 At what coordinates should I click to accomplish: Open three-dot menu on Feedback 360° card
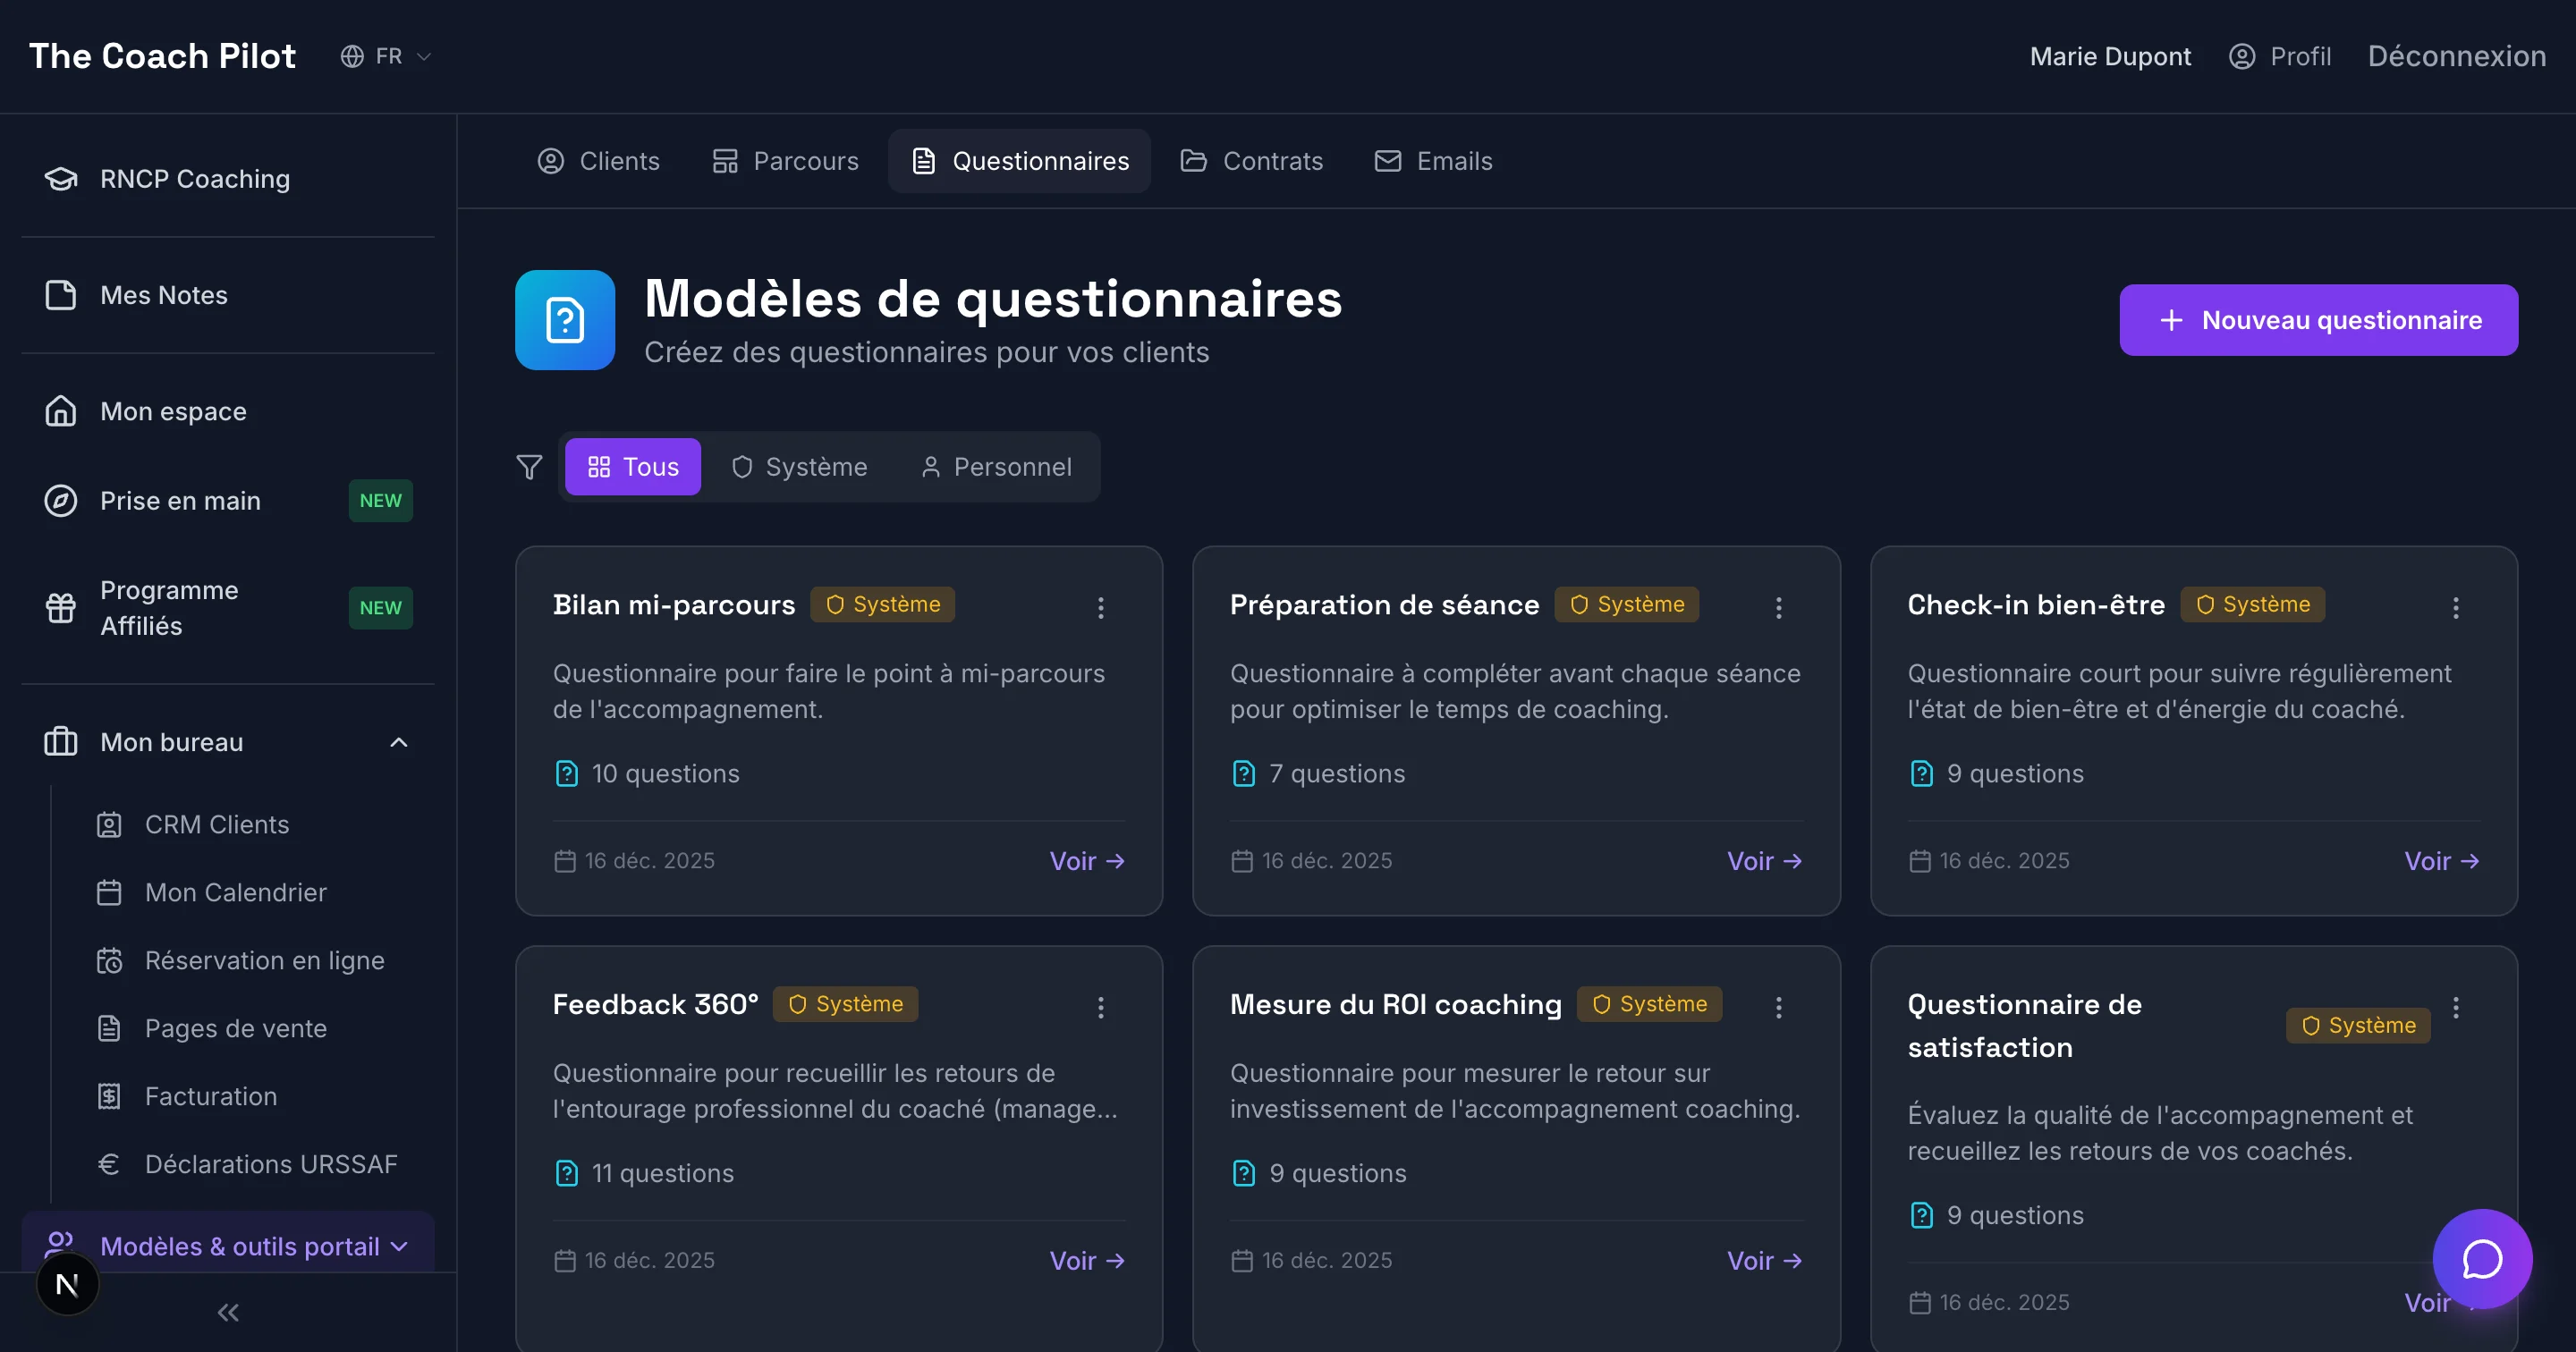point(1100,1007)
